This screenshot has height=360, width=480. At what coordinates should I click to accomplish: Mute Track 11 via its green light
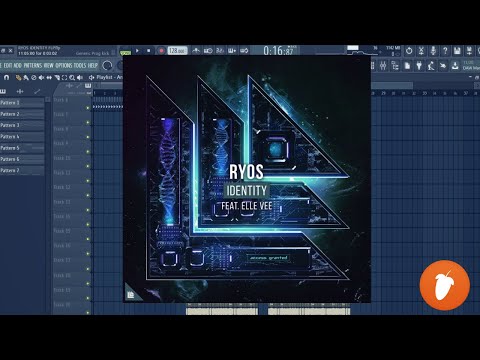click(88, 181)
